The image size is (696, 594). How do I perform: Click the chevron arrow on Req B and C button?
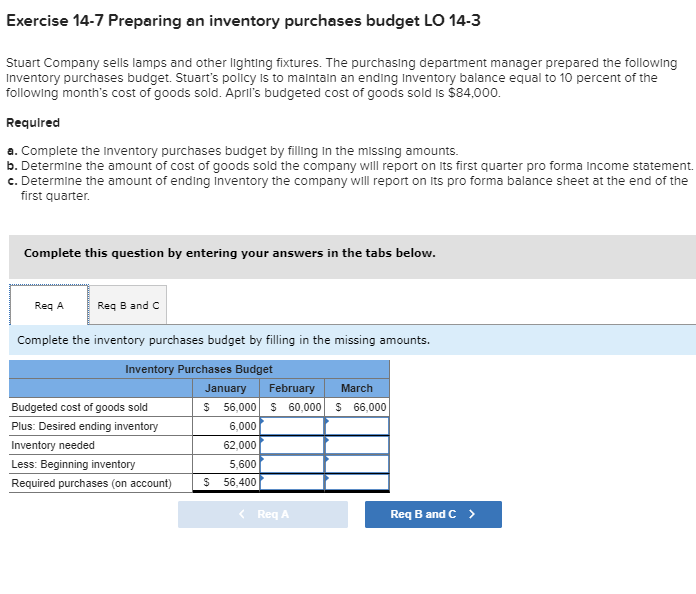[472, 514]
